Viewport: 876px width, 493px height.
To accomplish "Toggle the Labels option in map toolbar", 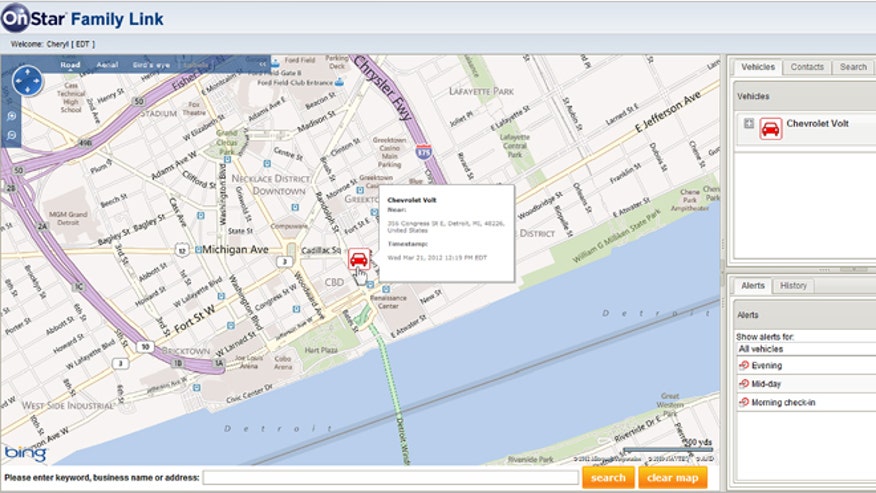I will [x=196, y=65].
